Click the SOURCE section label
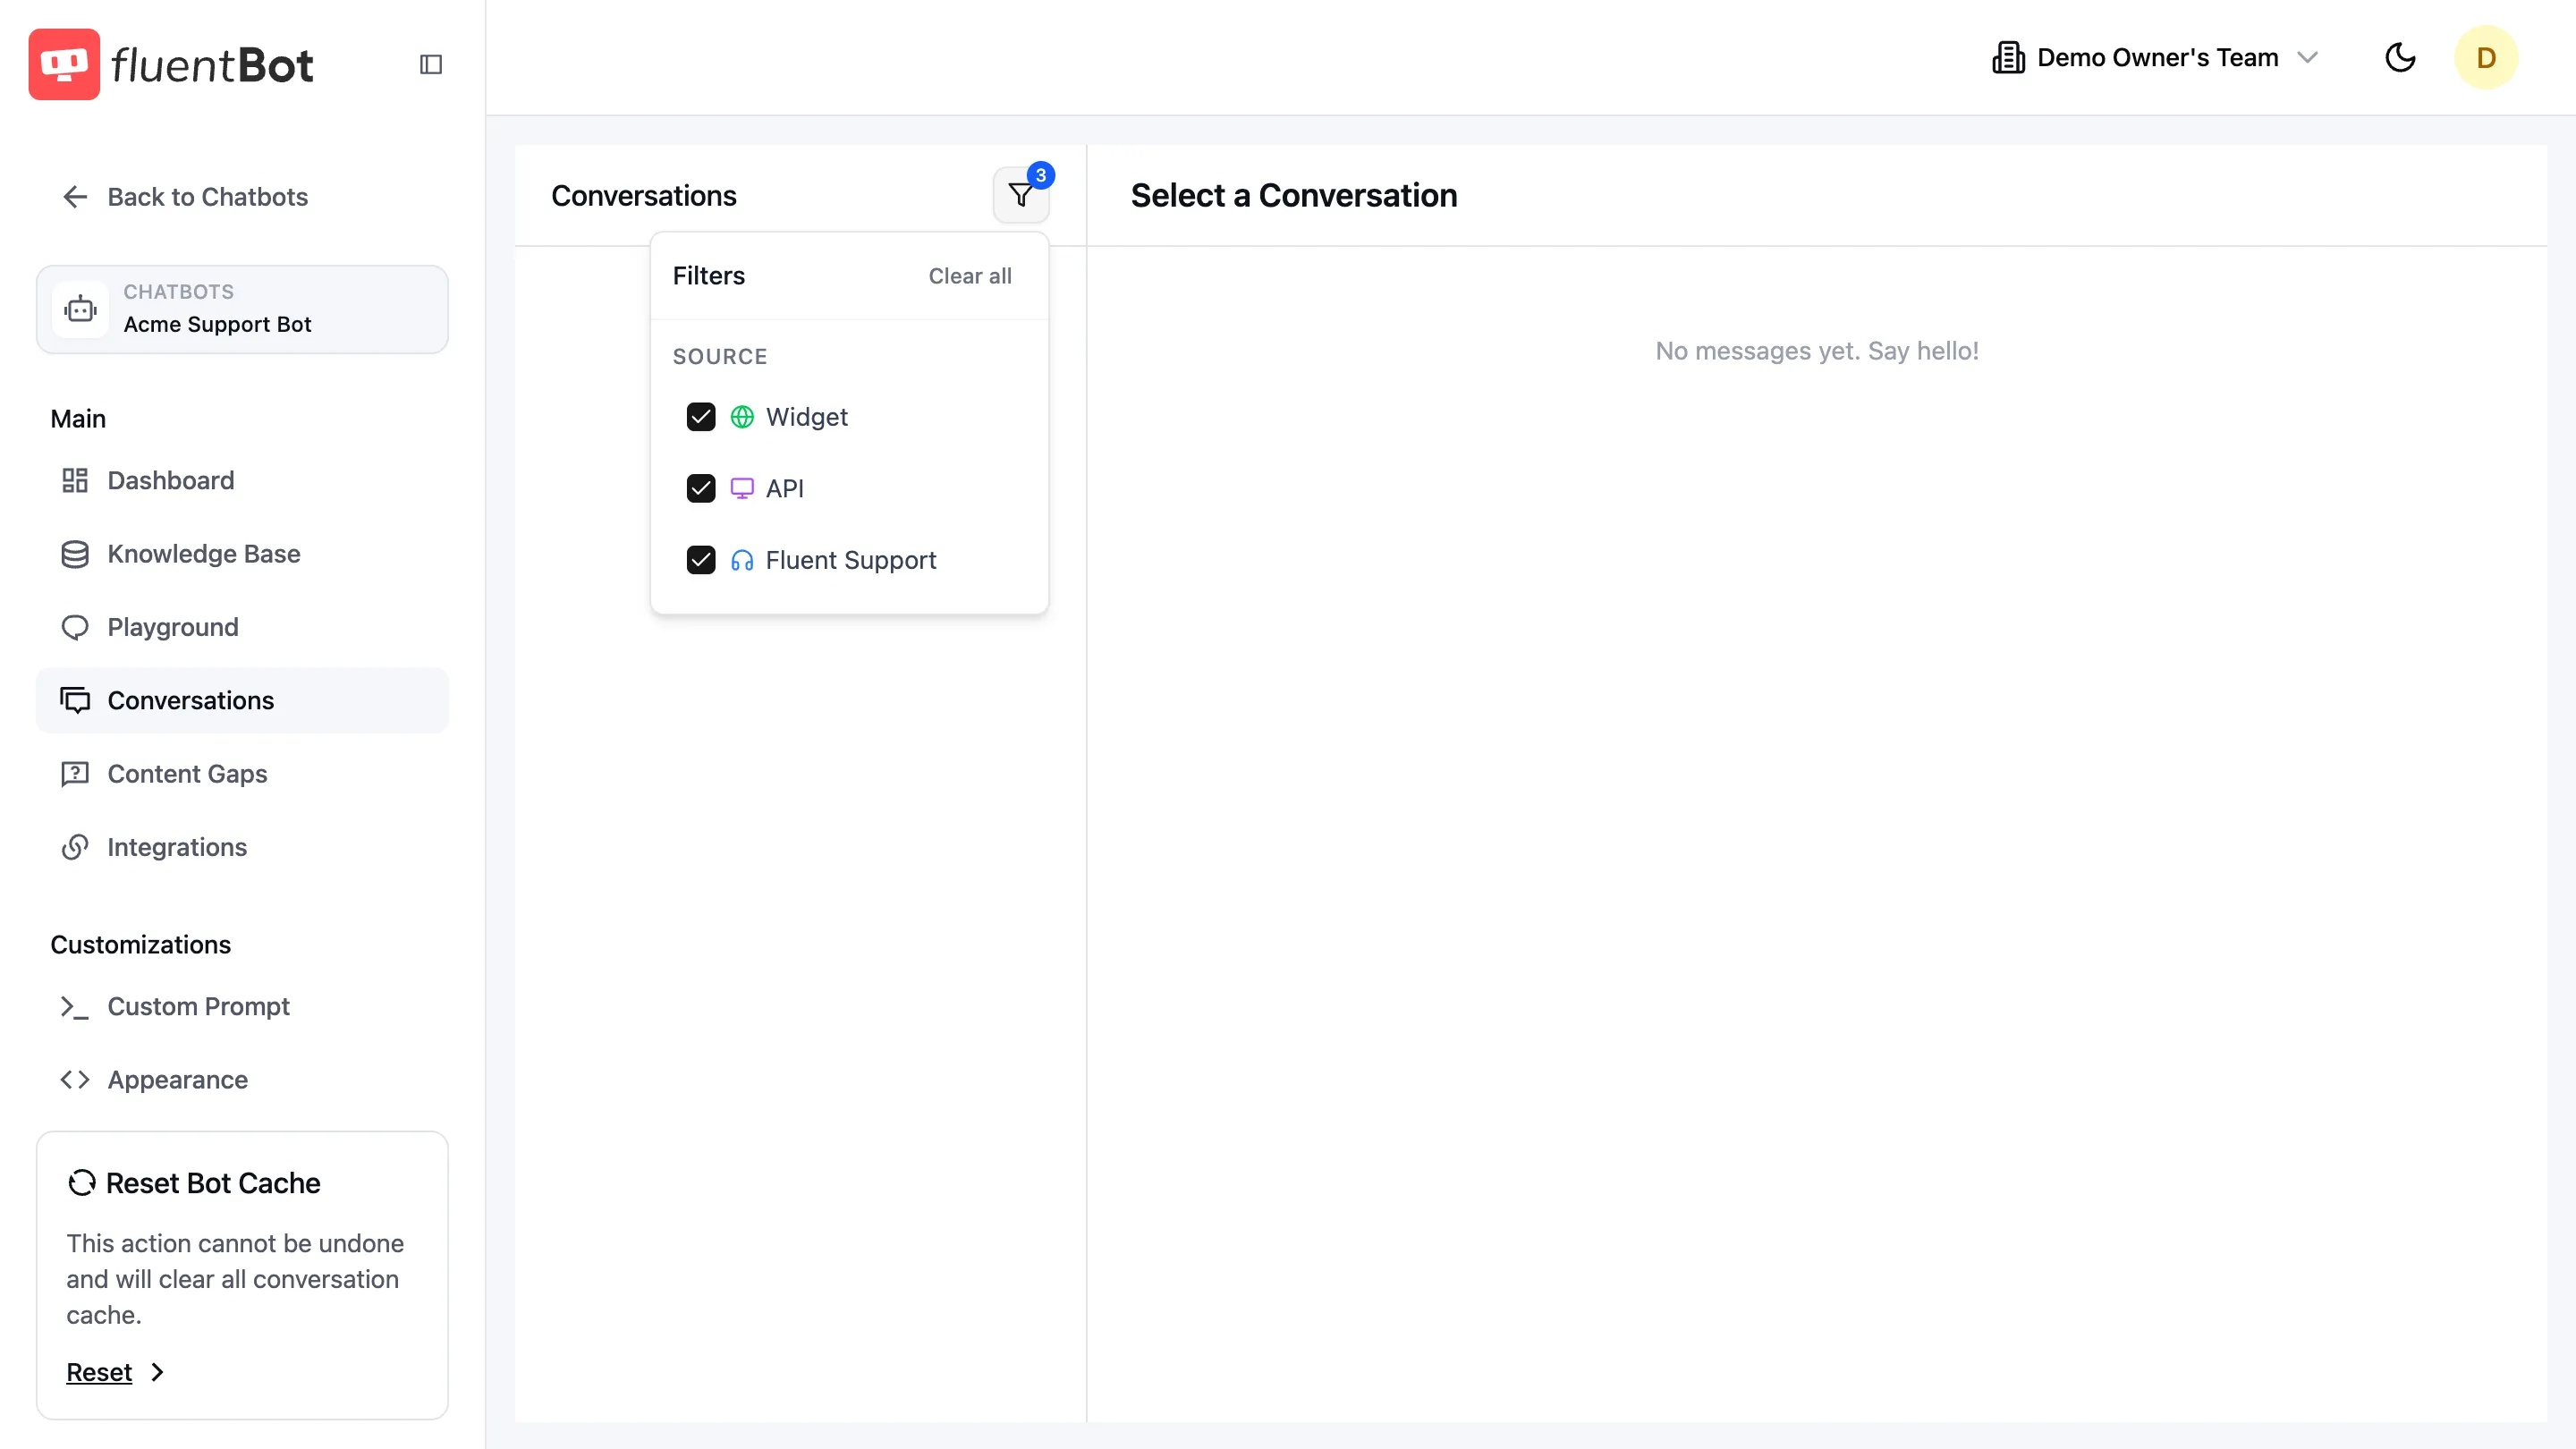 720,357
